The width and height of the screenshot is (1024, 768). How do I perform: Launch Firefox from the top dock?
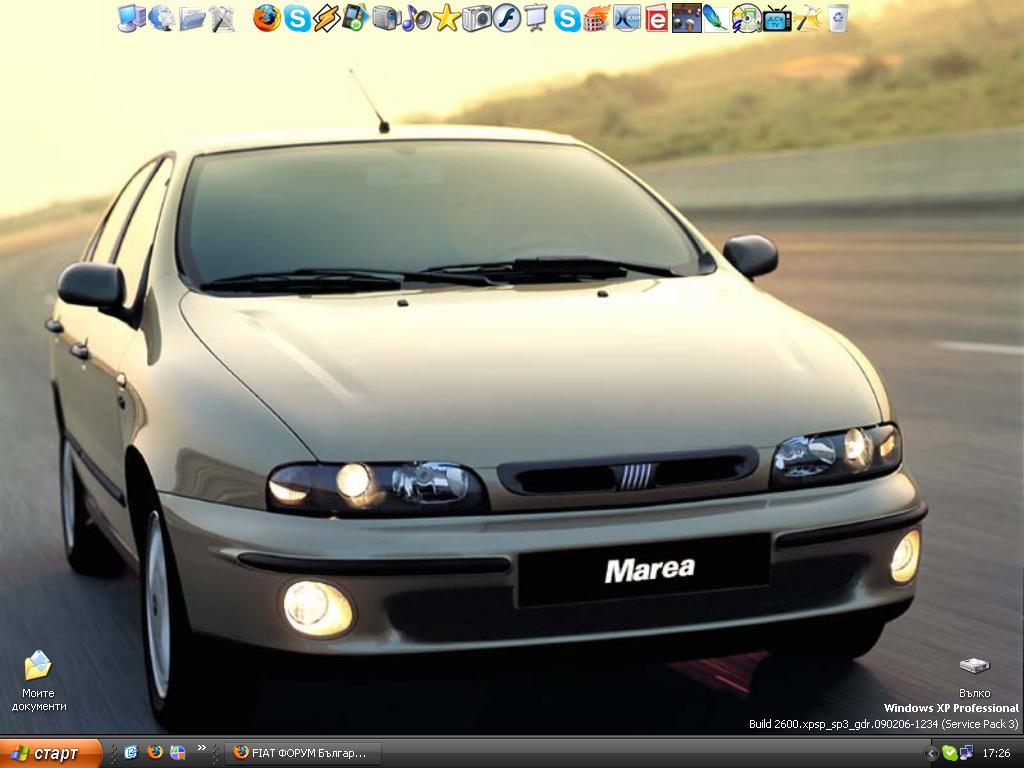(266, 18)
